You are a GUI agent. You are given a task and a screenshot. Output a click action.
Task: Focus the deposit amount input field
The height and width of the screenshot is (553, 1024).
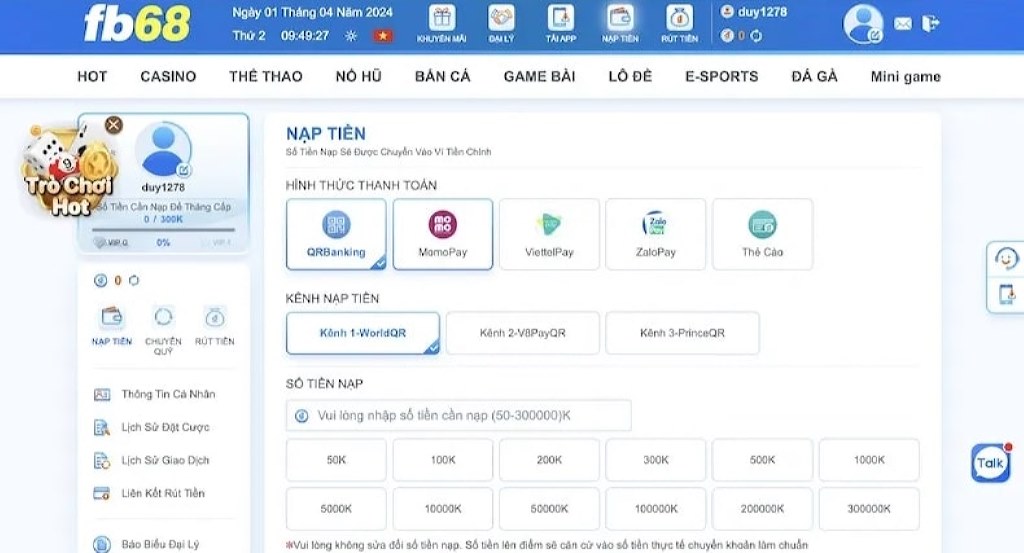[x=458, y=415]
